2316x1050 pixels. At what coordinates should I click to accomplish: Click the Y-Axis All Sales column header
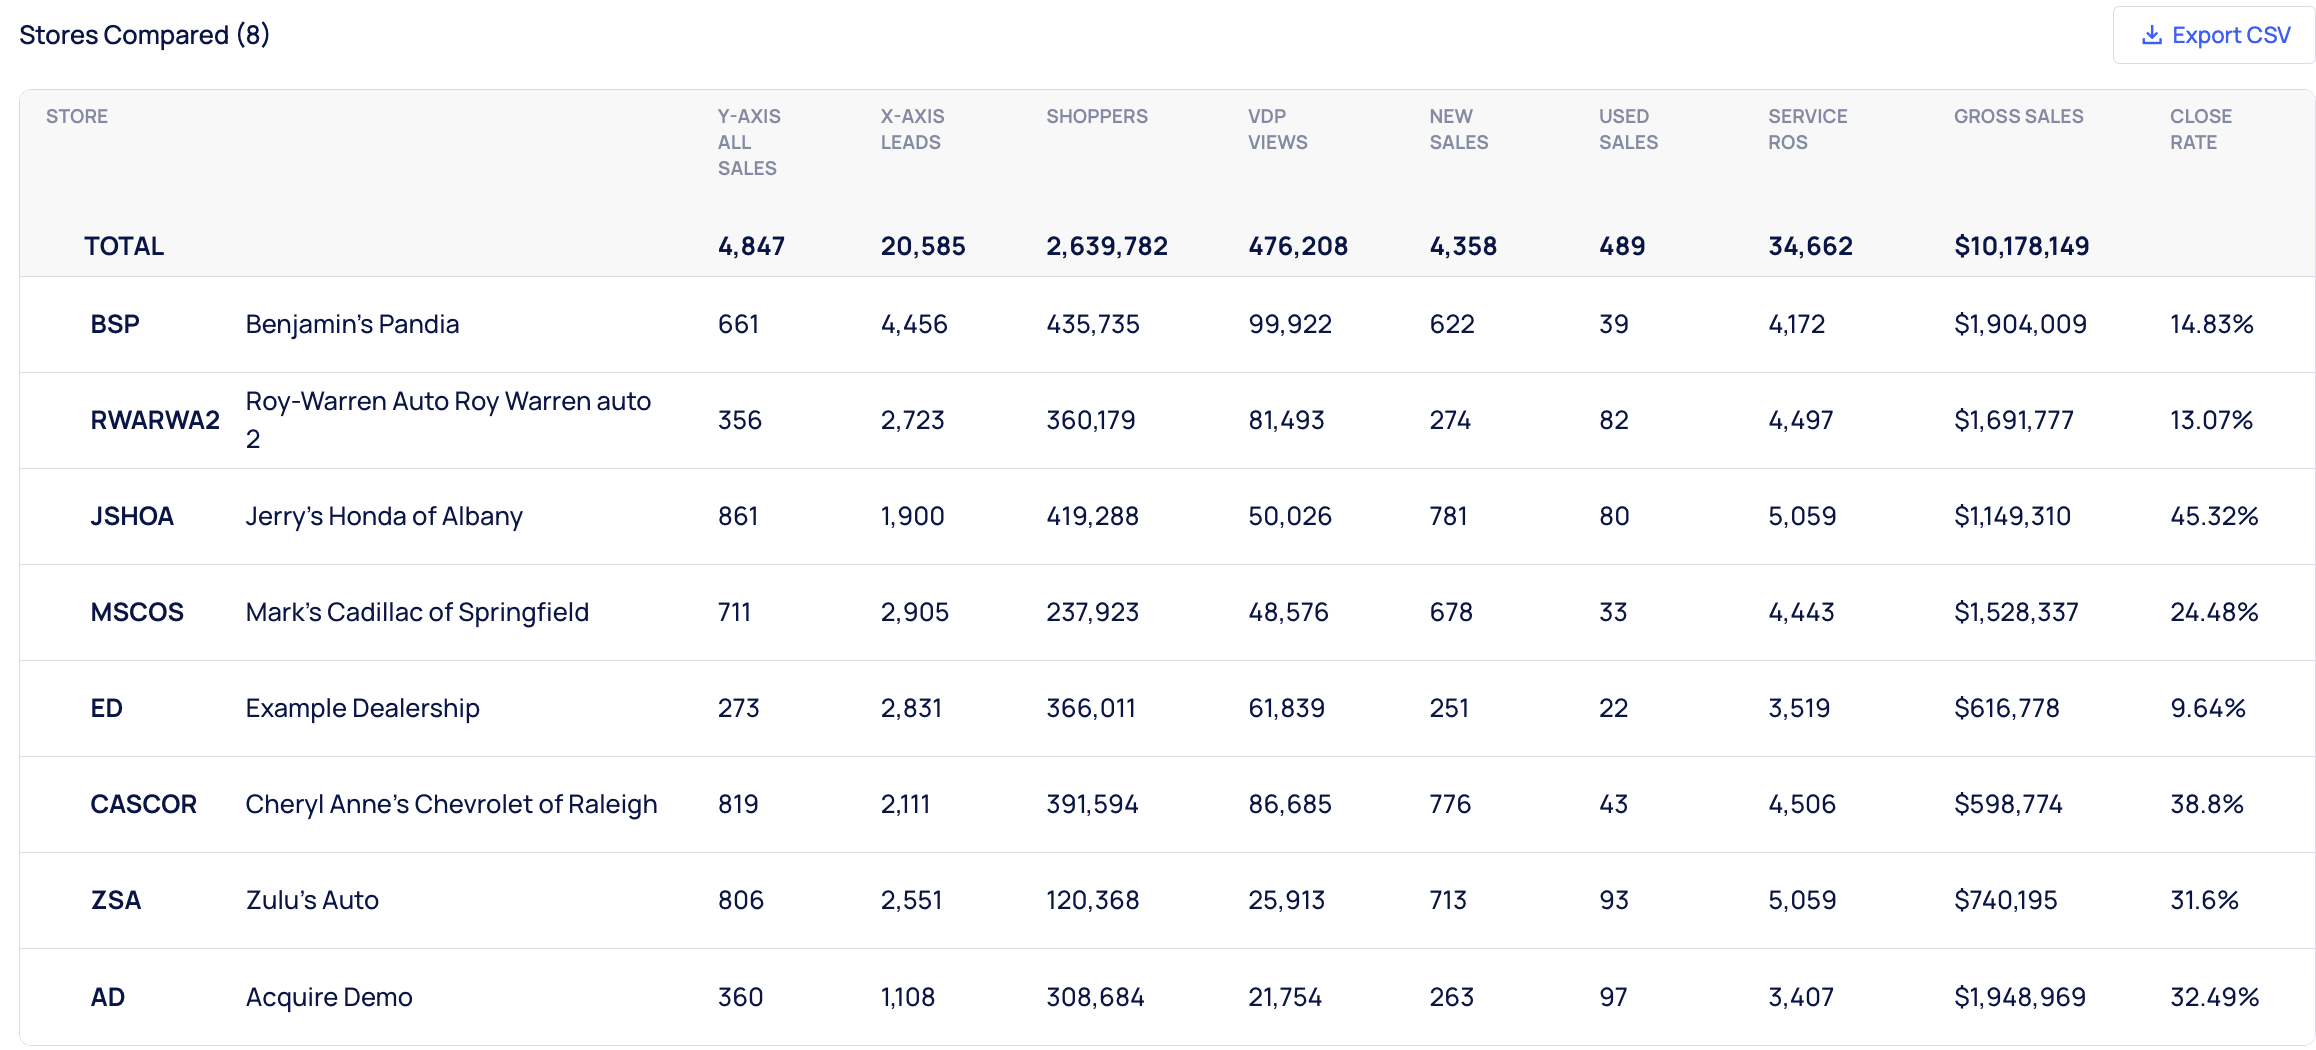[x=749, y=142]
